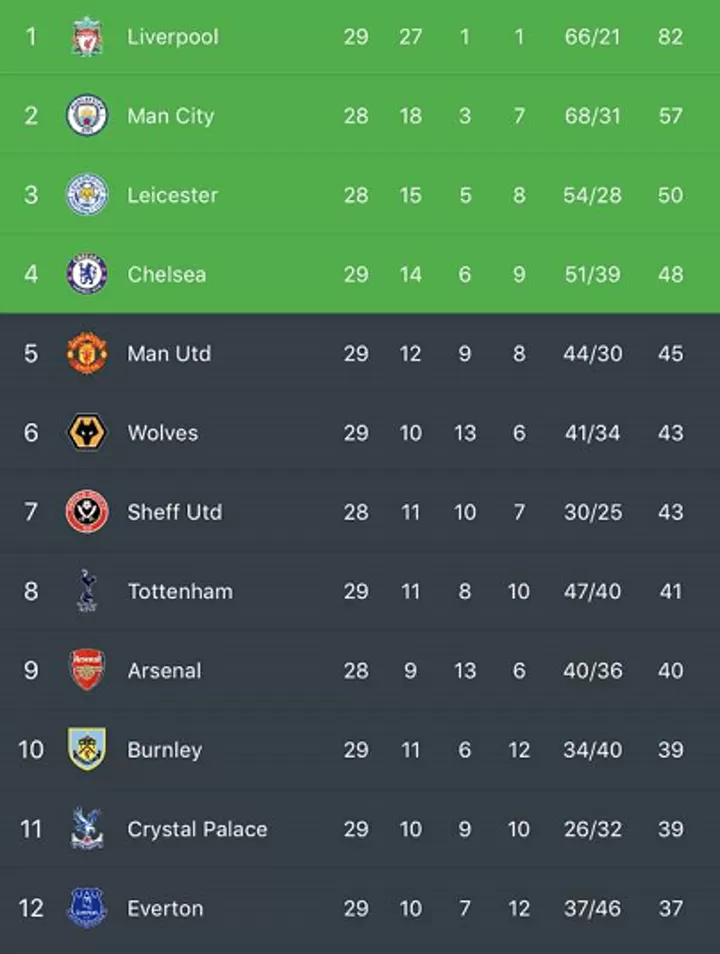Tap the Man Utd red crest
This screenshot has width=720, height=954.
click(x=87, y=353)
